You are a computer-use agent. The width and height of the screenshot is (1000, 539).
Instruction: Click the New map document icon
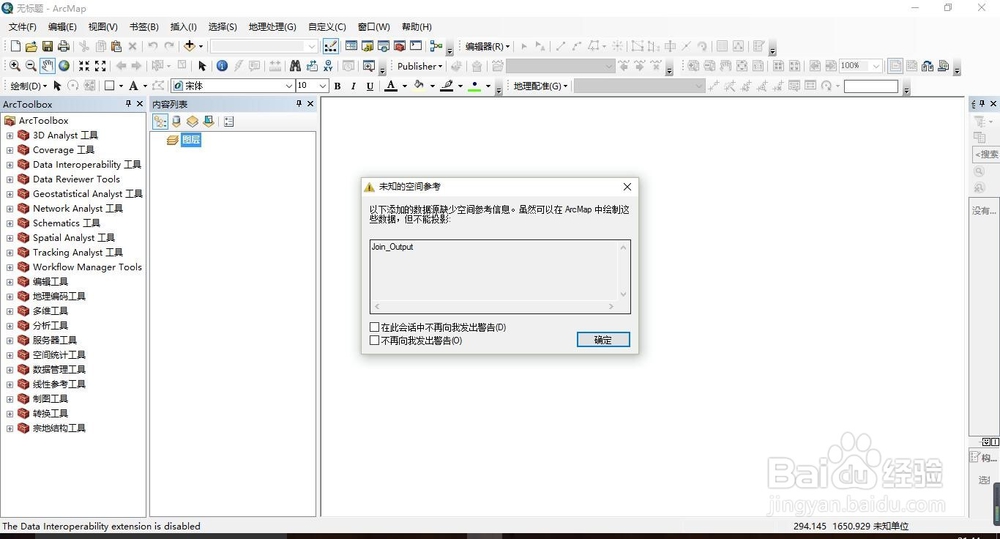[x=15, y=46]
